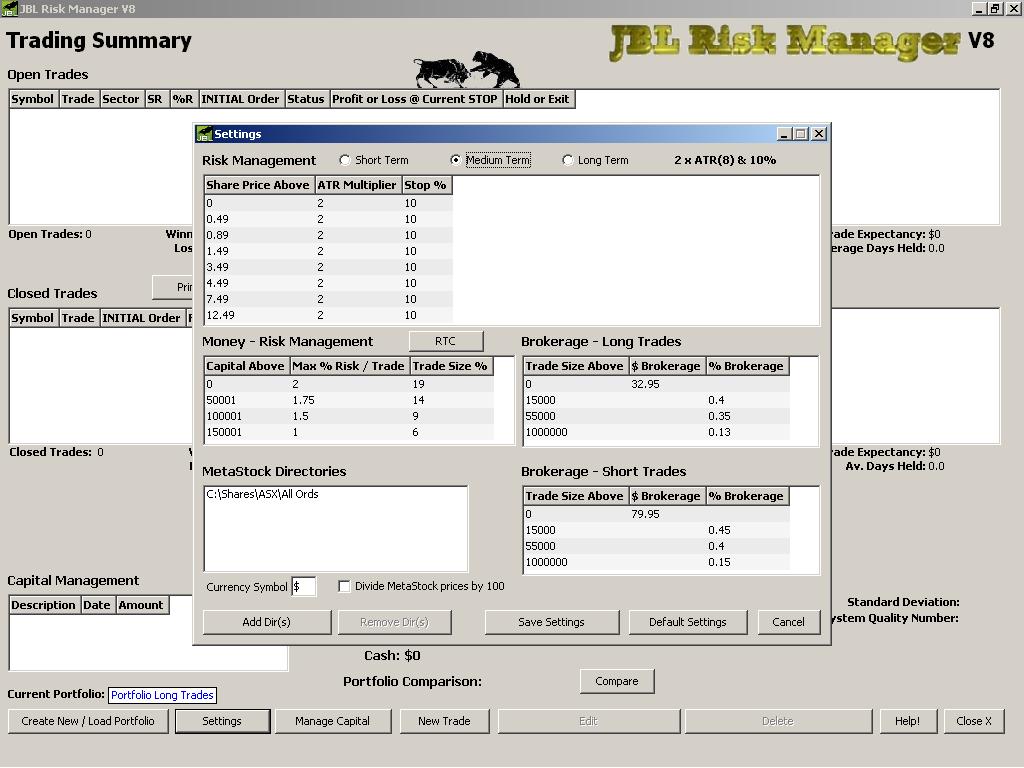
Task: Close the Settings dialog window
Action: [x=819, y=134]
